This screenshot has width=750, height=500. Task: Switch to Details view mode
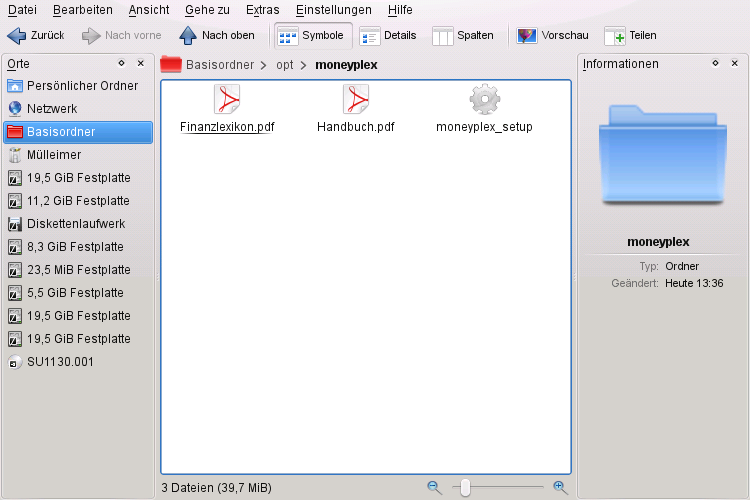point(388,35)
